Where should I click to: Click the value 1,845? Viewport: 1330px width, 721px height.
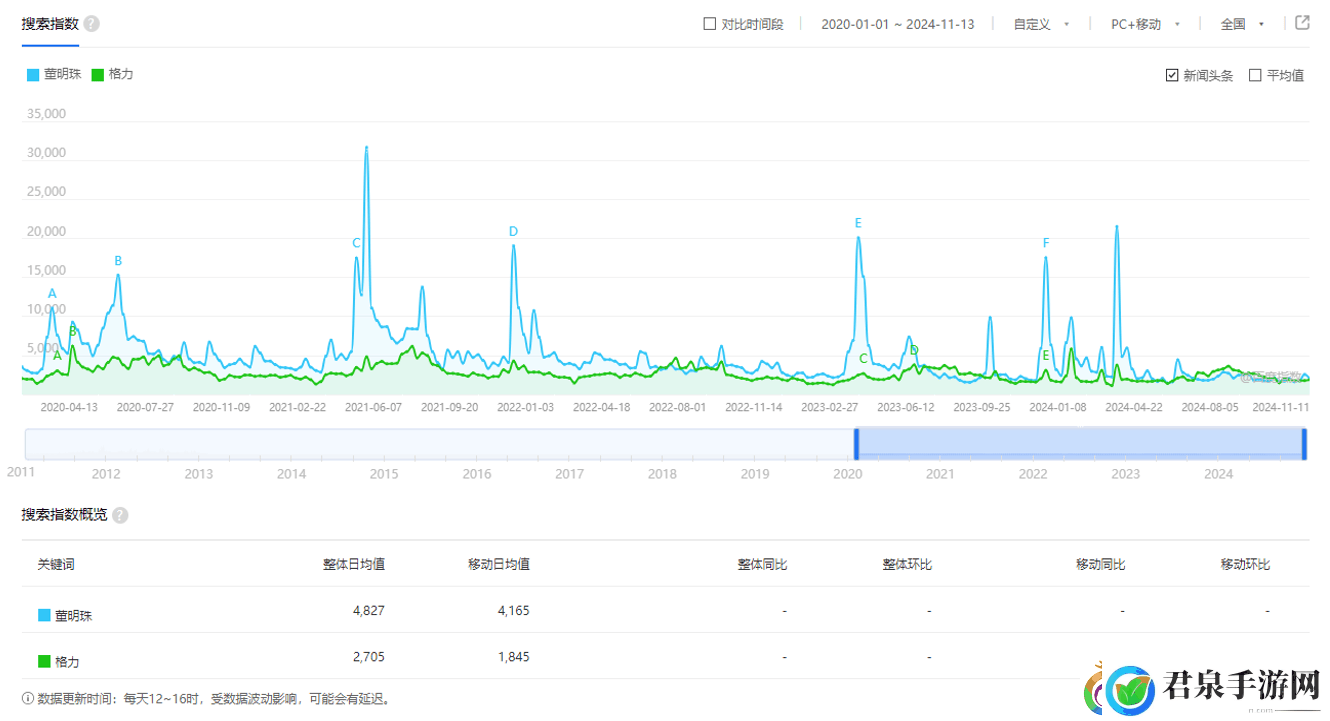pyautogui.click(x=513, y=657)
